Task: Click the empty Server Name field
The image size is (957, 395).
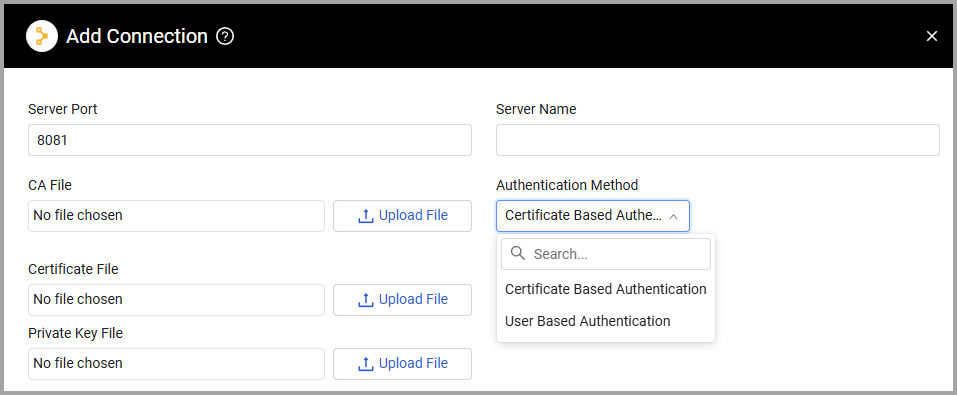Action: point(718,140)
